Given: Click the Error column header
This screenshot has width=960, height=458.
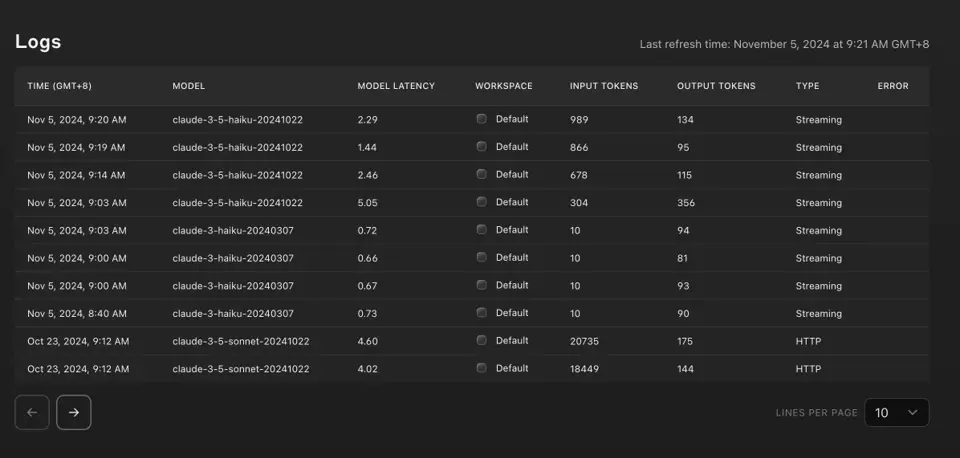Looking at the screenshot, I should 893,86.
